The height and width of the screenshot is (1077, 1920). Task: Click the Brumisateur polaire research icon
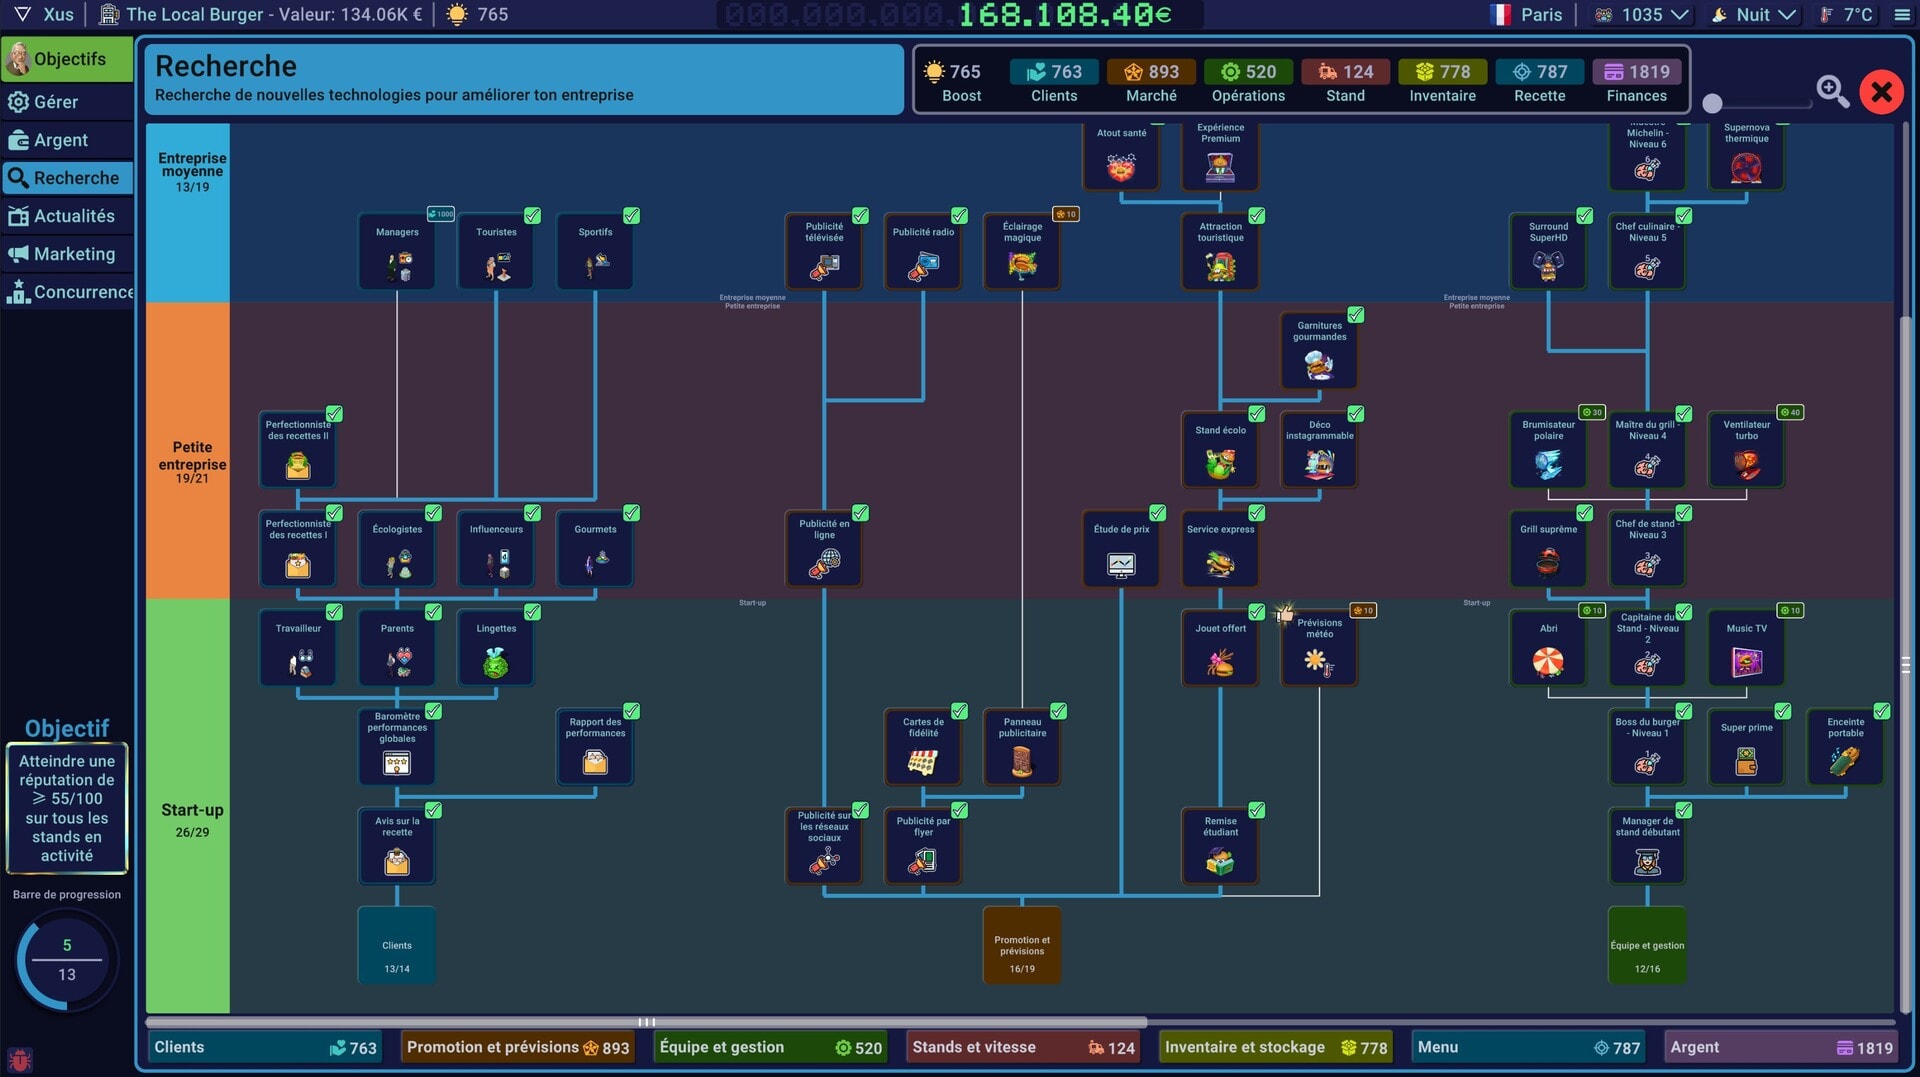(1548, 464)
